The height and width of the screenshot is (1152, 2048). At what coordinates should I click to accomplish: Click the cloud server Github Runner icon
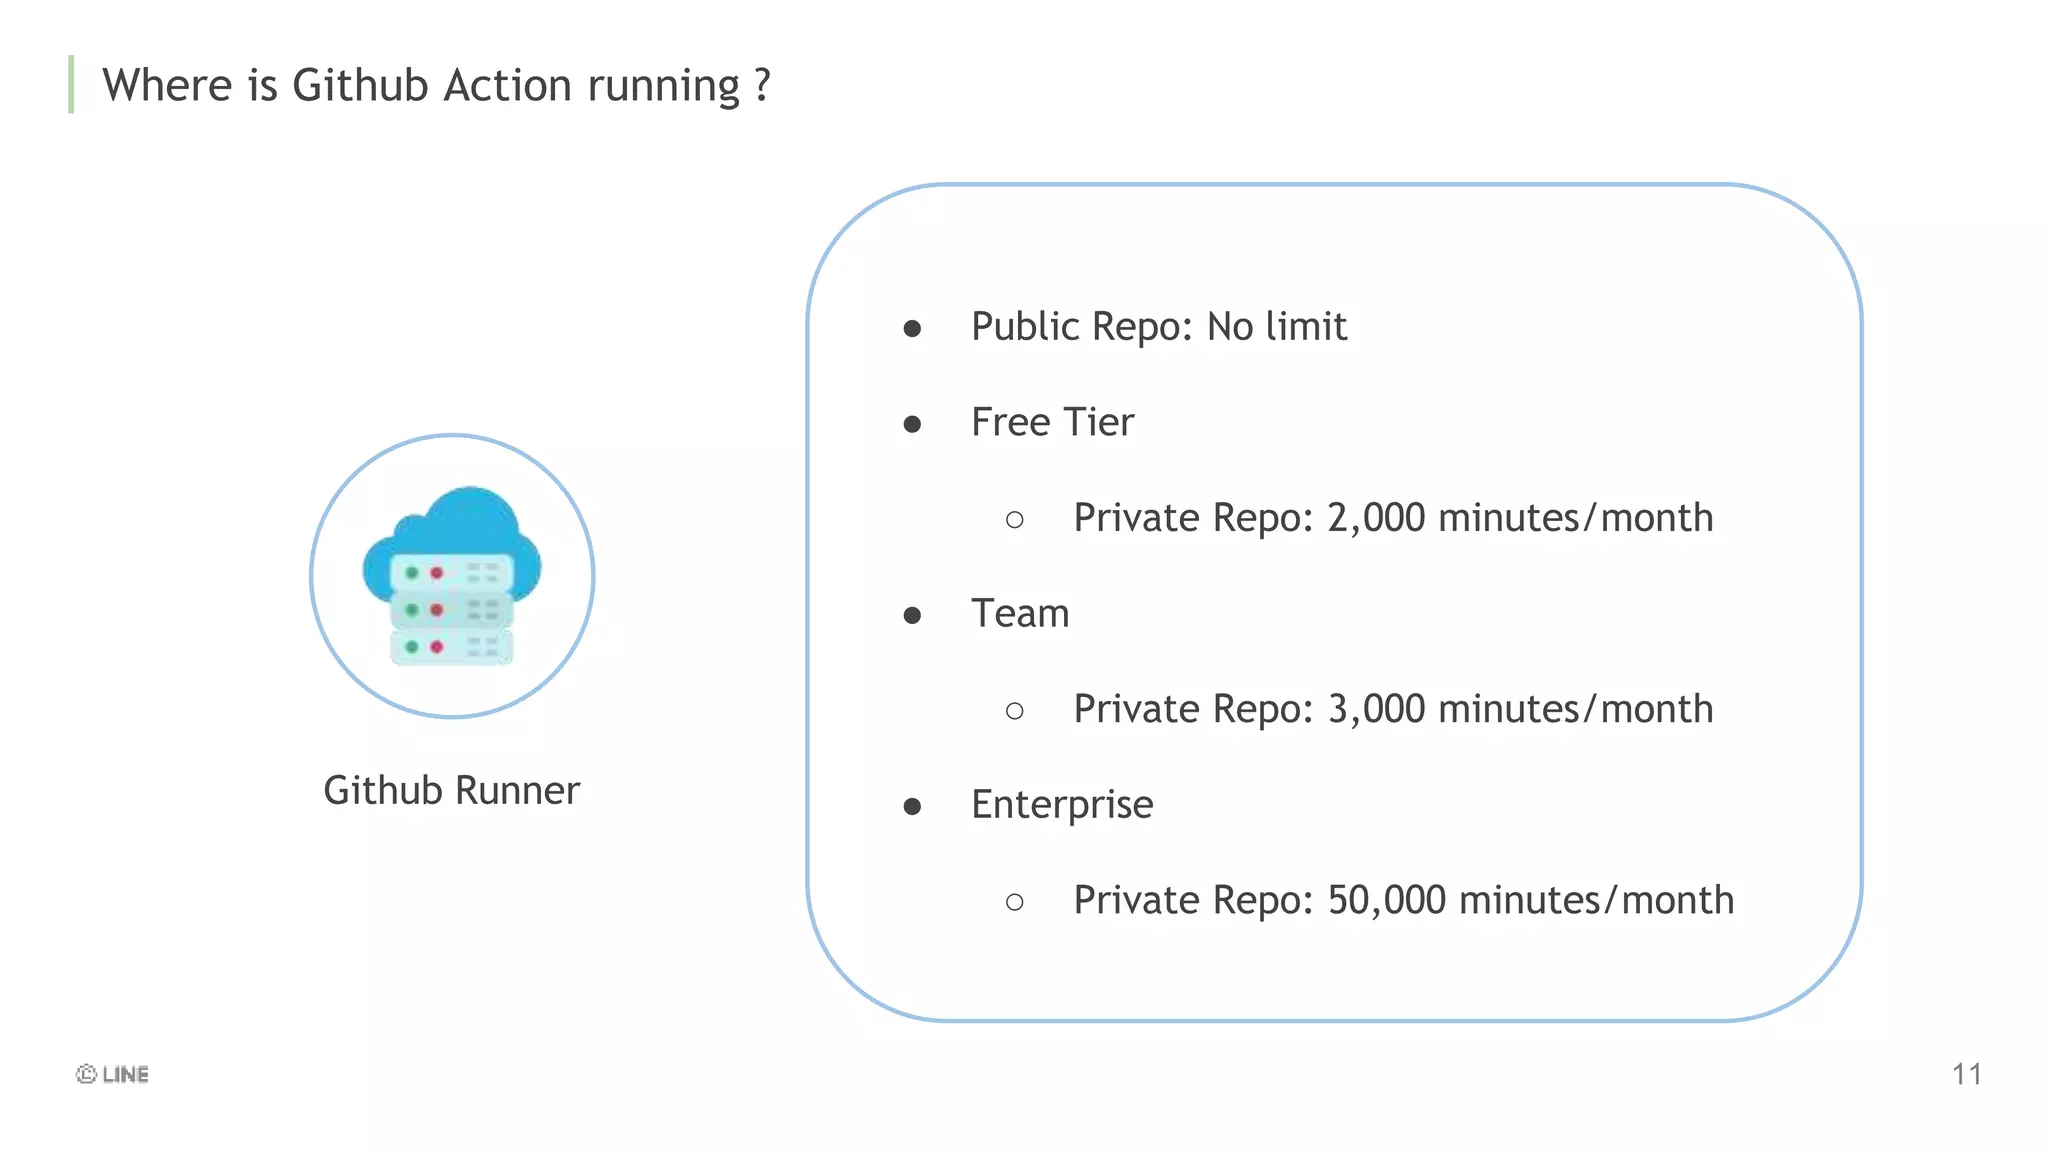tap(452, 576)
